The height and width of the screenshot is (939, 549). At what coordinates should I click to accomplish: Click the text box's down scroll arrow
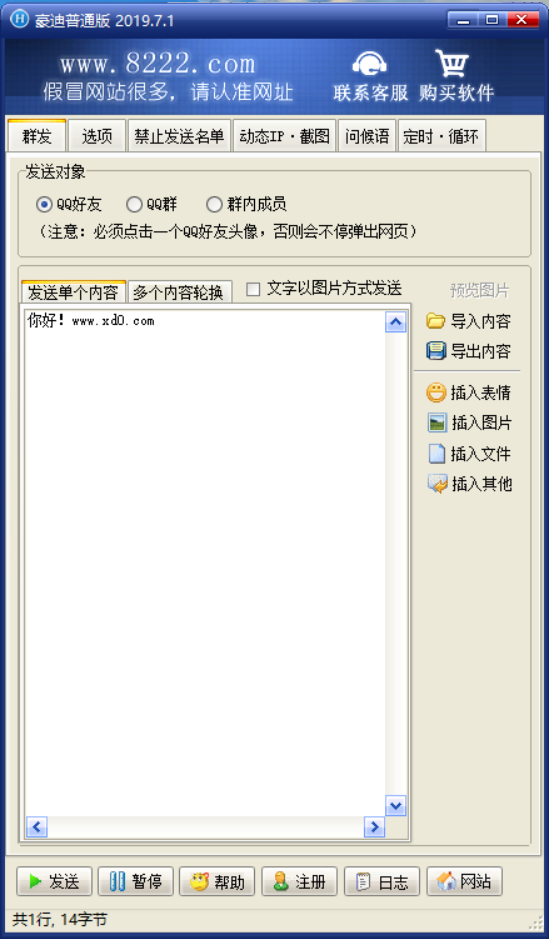tap(395, 805)
